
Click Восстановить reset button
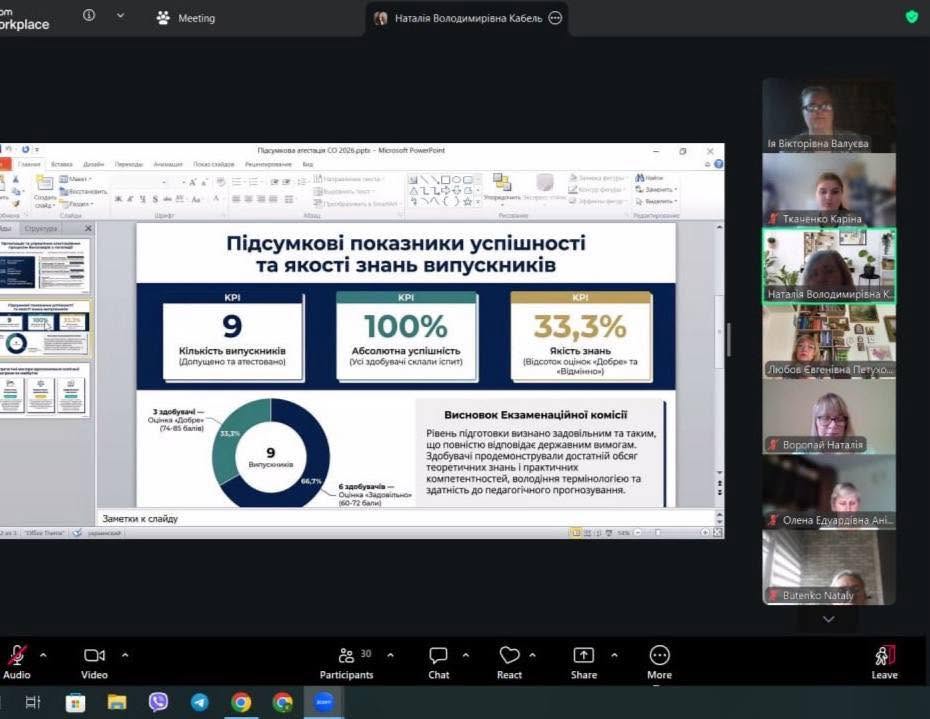84,192
